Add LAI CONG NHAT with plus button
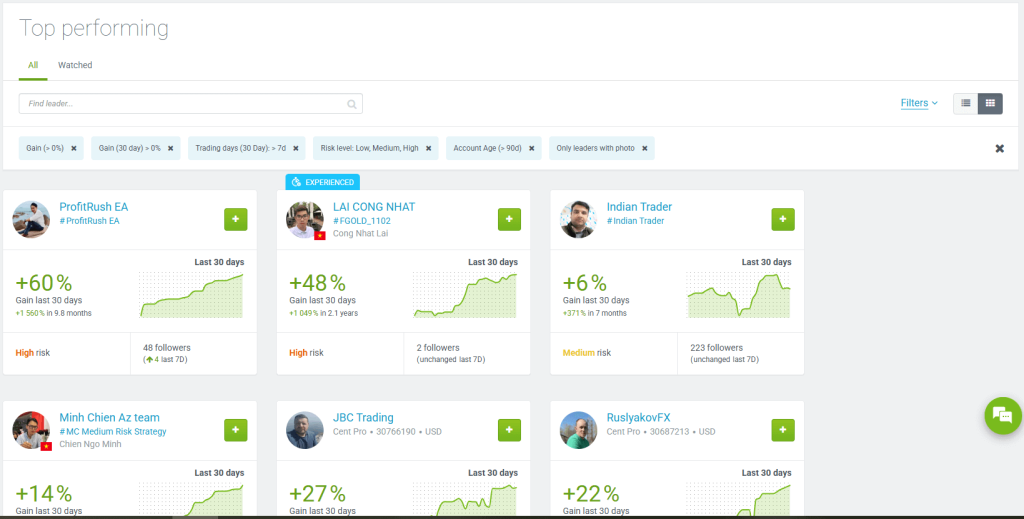 tap(509, 219)
